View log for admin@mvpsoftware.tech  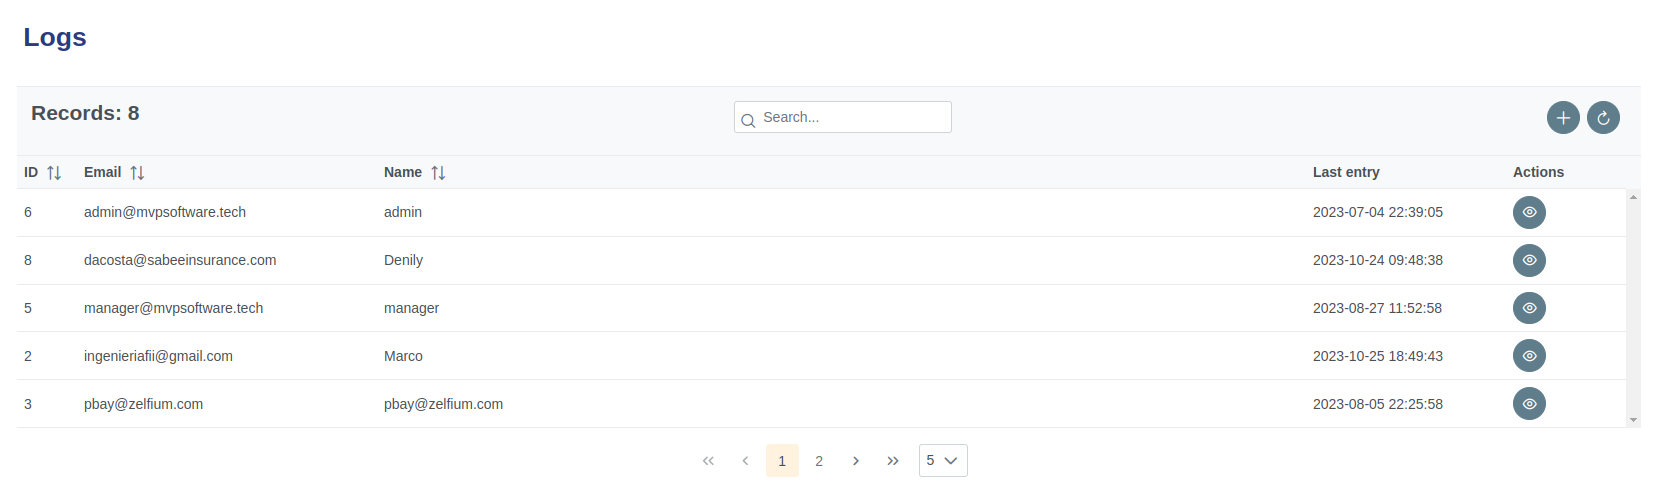pos(1529,212)
